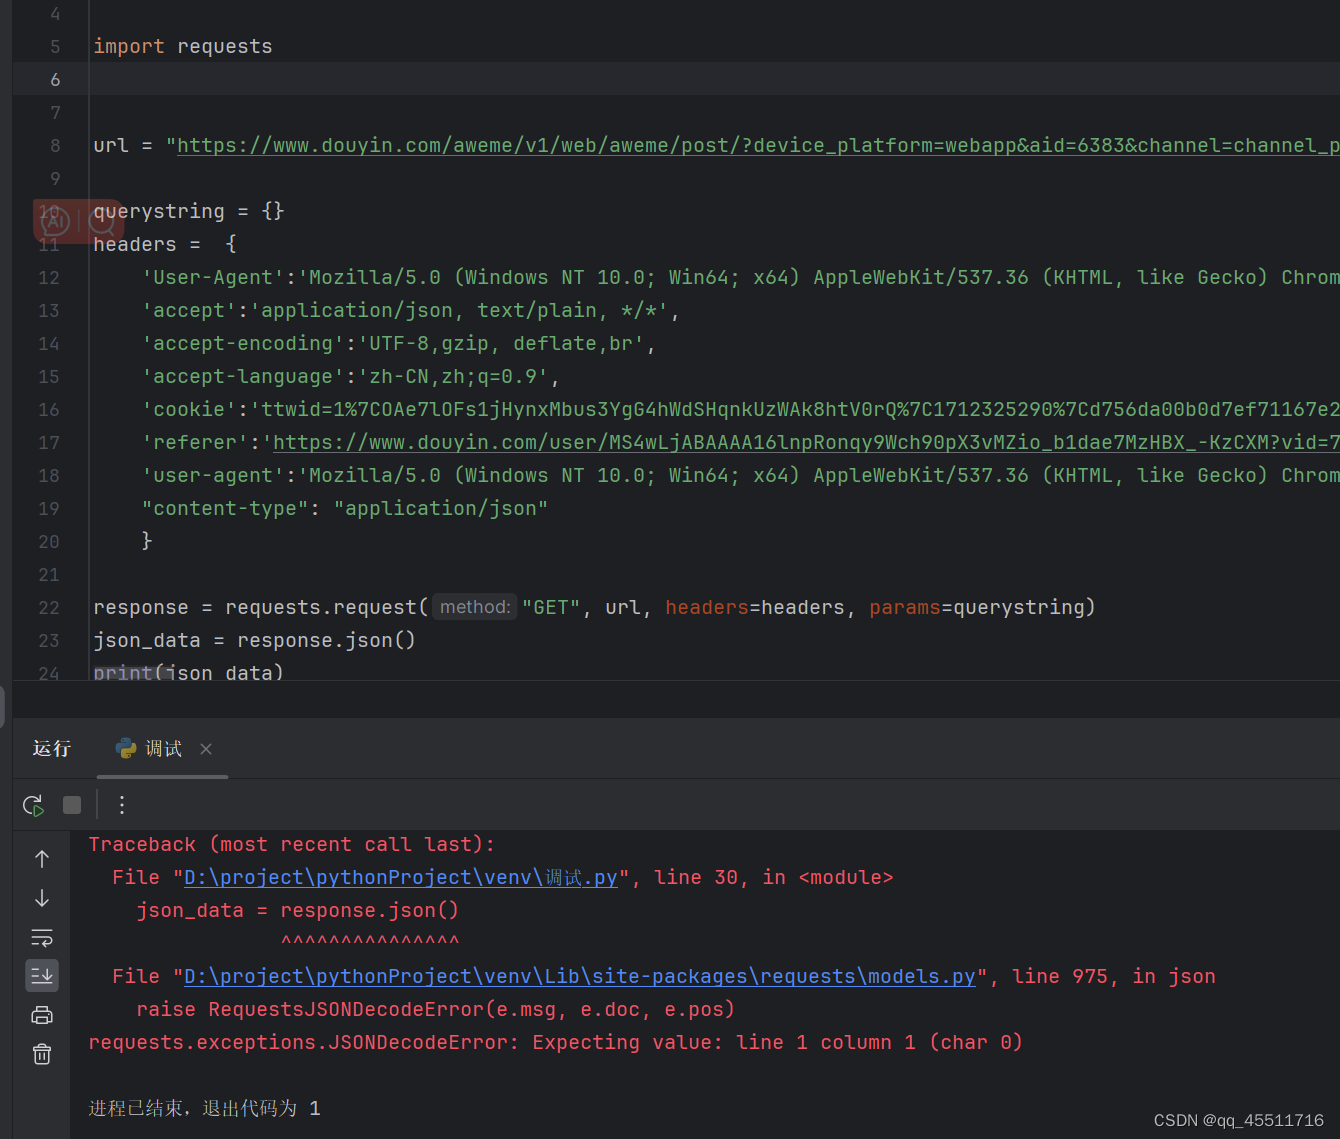
Task: Click the Python icon on the 调试 tab
Action: (124, 748)
